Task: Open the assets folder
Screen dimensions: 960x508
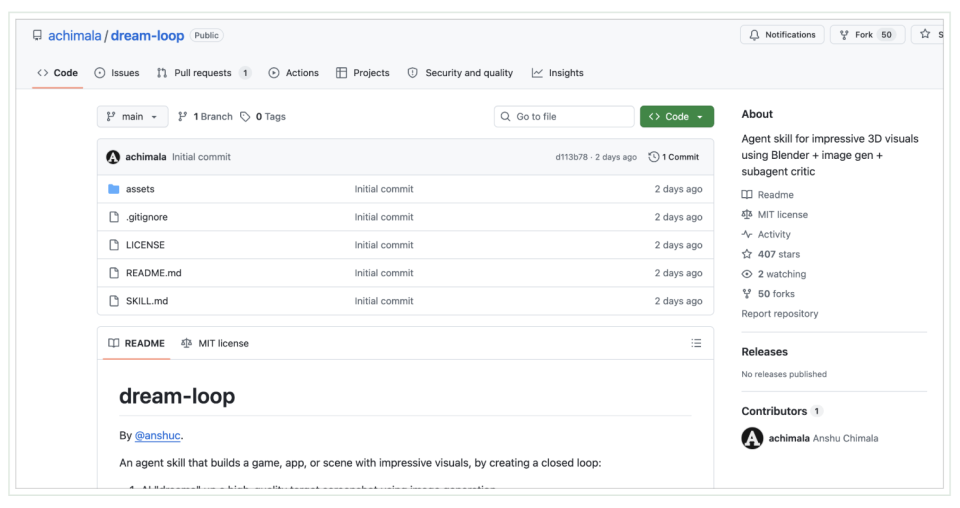Action: (x=140, y=189)
